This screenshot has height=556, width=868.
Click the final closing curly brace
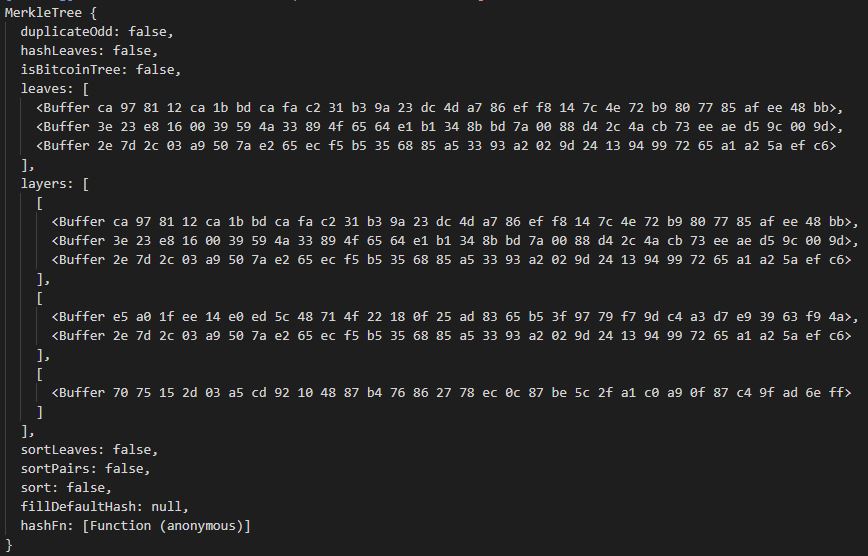point(9,545)
